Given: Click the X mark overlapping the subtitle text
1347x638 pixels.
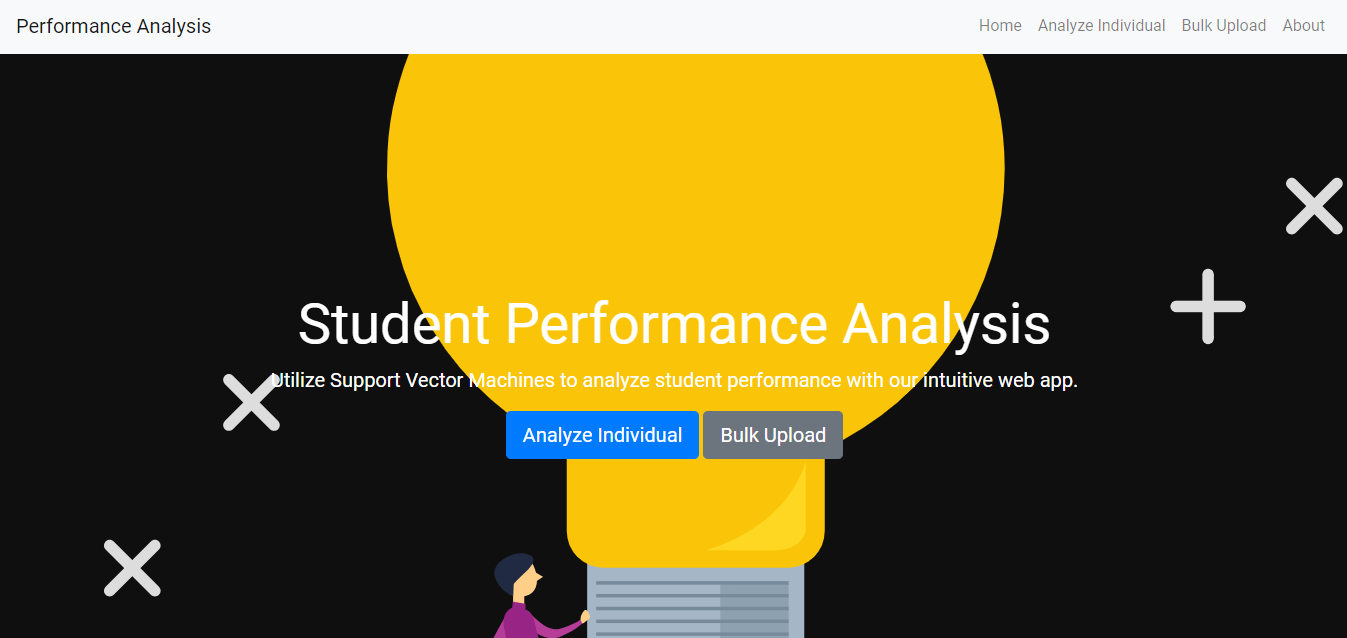Looking at the screenshot, I should pyautogui.click(x=251, y=402).
